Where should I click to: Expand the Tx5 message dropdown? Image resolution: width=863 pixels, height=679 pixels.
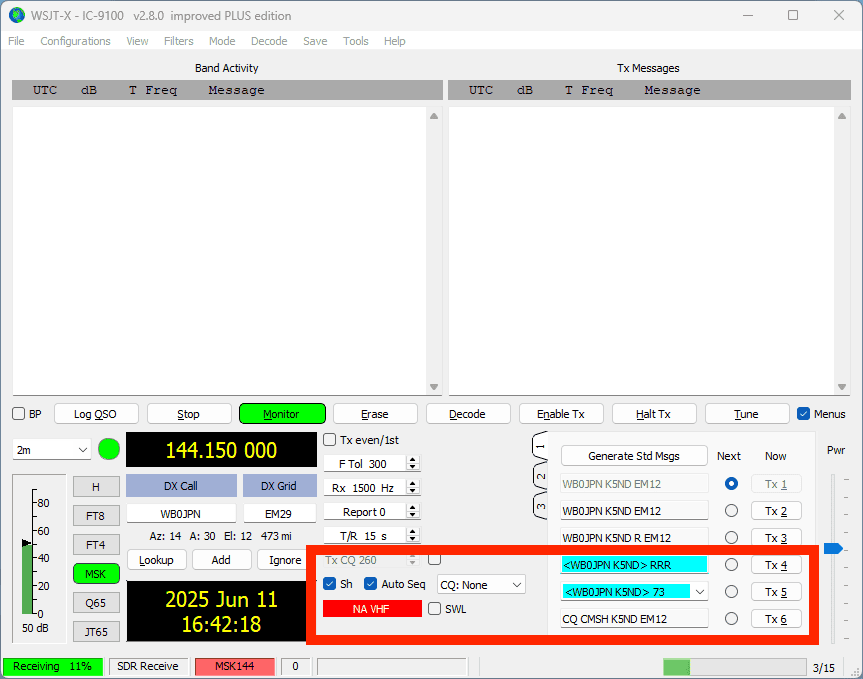point(699,592)
